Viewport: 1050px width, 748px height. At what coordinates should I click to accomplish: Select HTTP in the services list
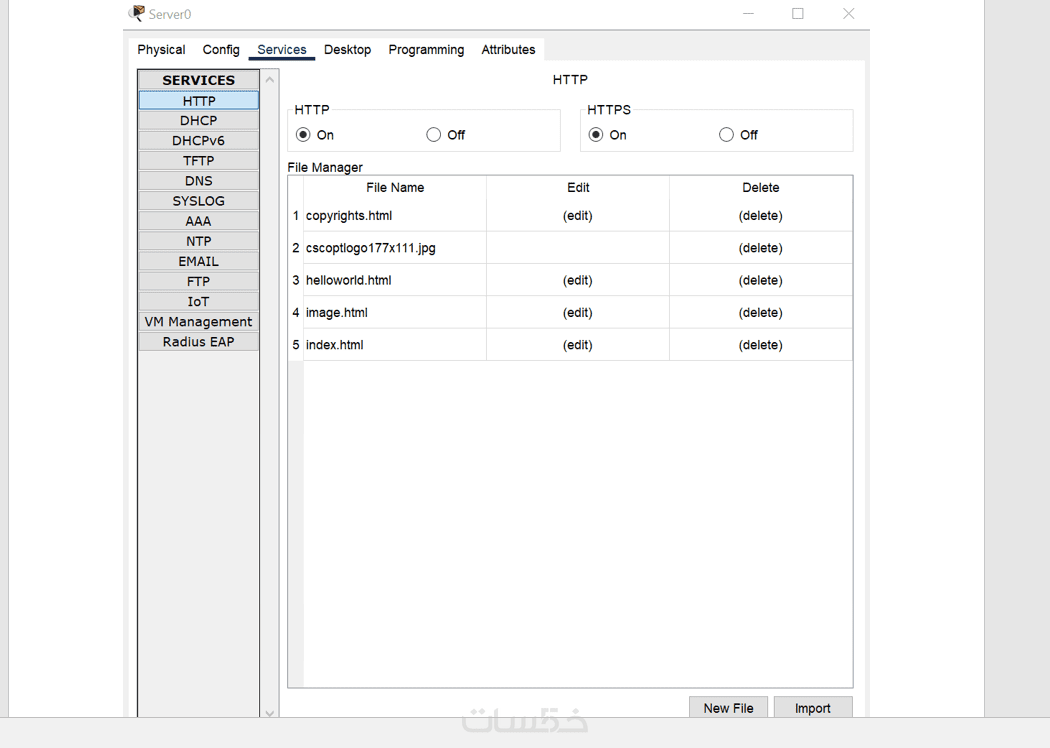tap(199, 100)
